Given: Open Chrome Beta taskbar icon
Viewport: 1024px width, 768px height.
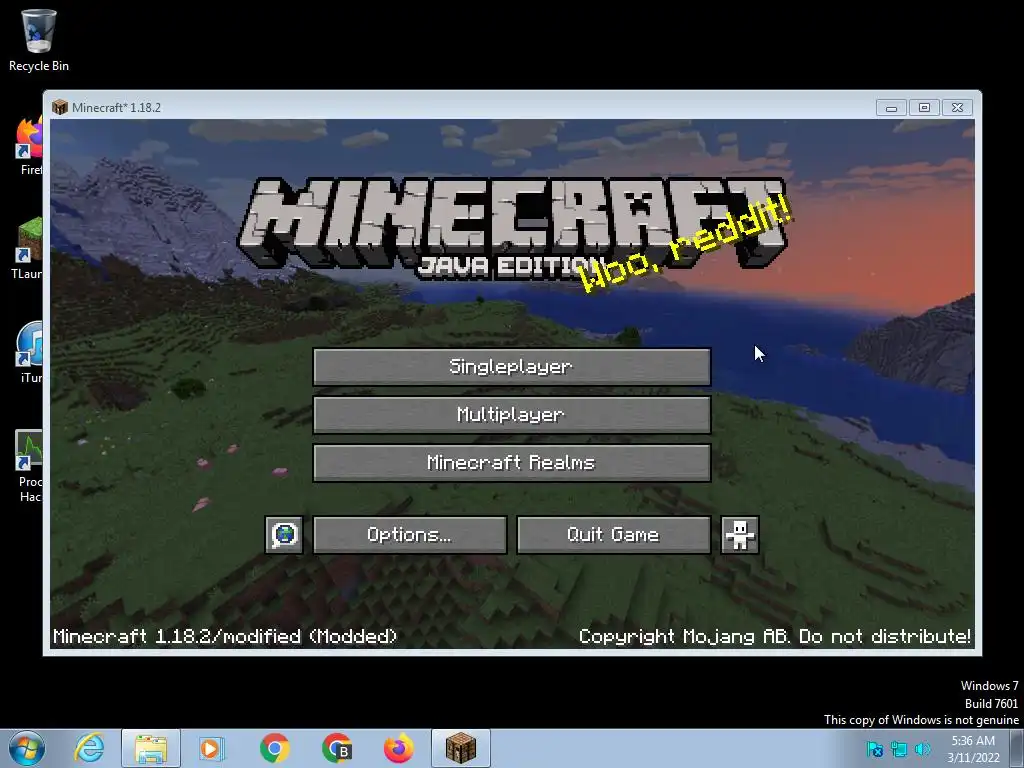Looking at the screenshot, I should coord(337,748).
